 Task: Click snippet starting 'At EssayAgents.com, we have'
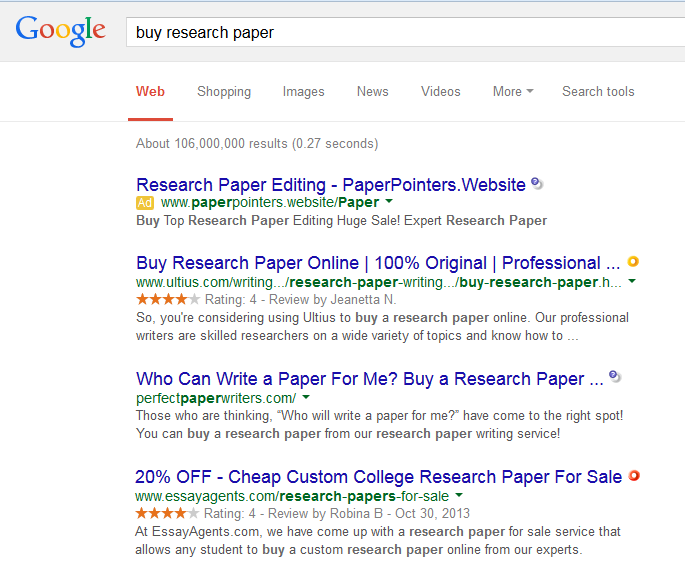[378, 540]
